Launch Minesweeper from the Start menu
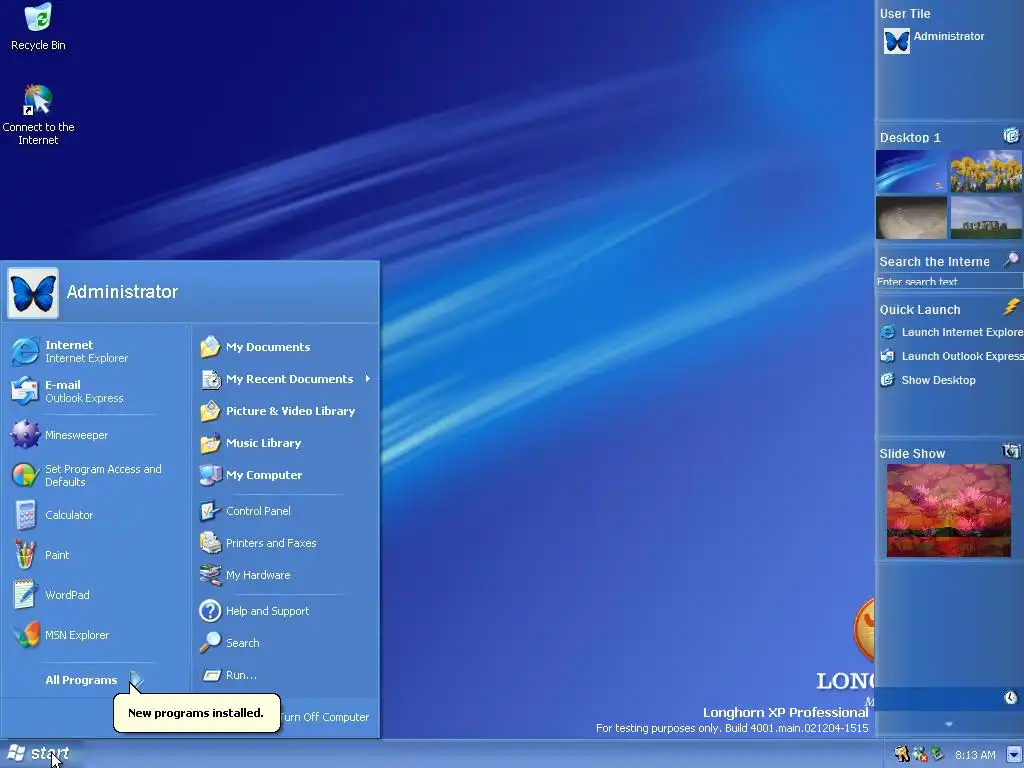The width and height of the screenshot is (1024, 768). pos(60,435)
